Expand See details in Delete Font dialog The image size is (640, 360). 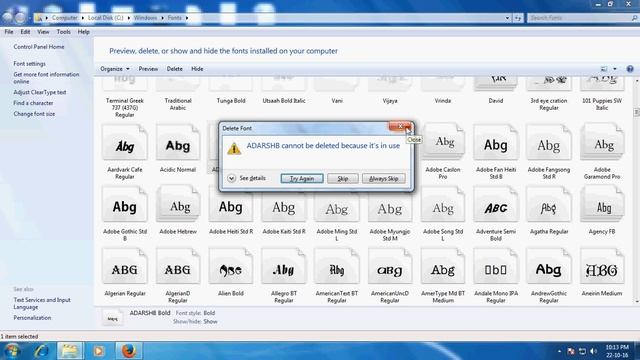[247, 178]
